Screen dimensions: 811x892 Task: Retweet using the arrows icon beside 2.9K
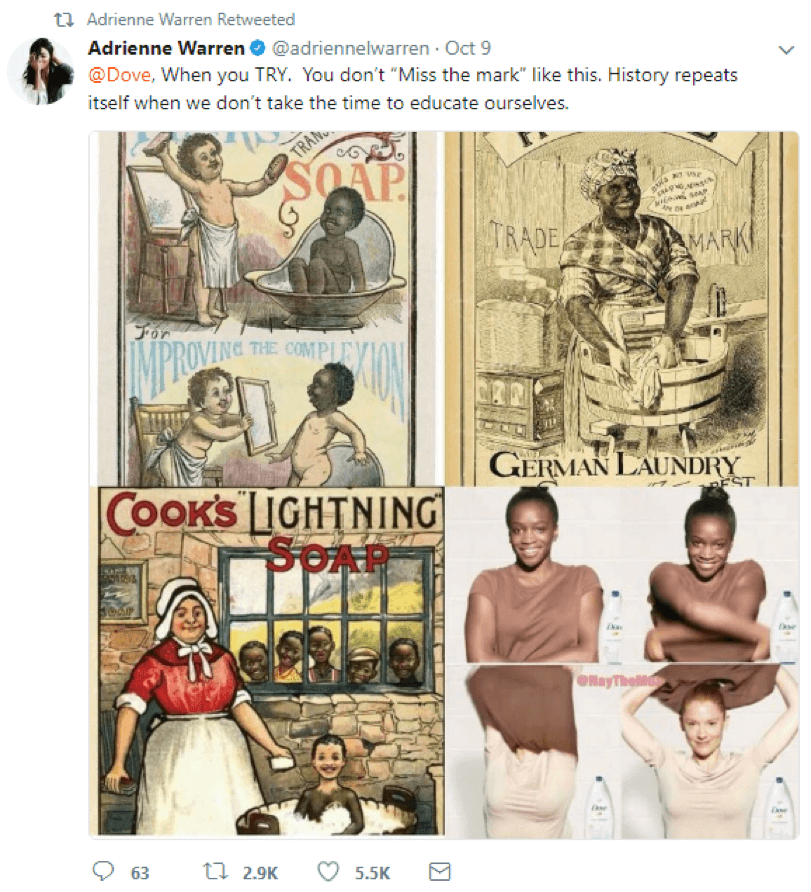point(216,871)
